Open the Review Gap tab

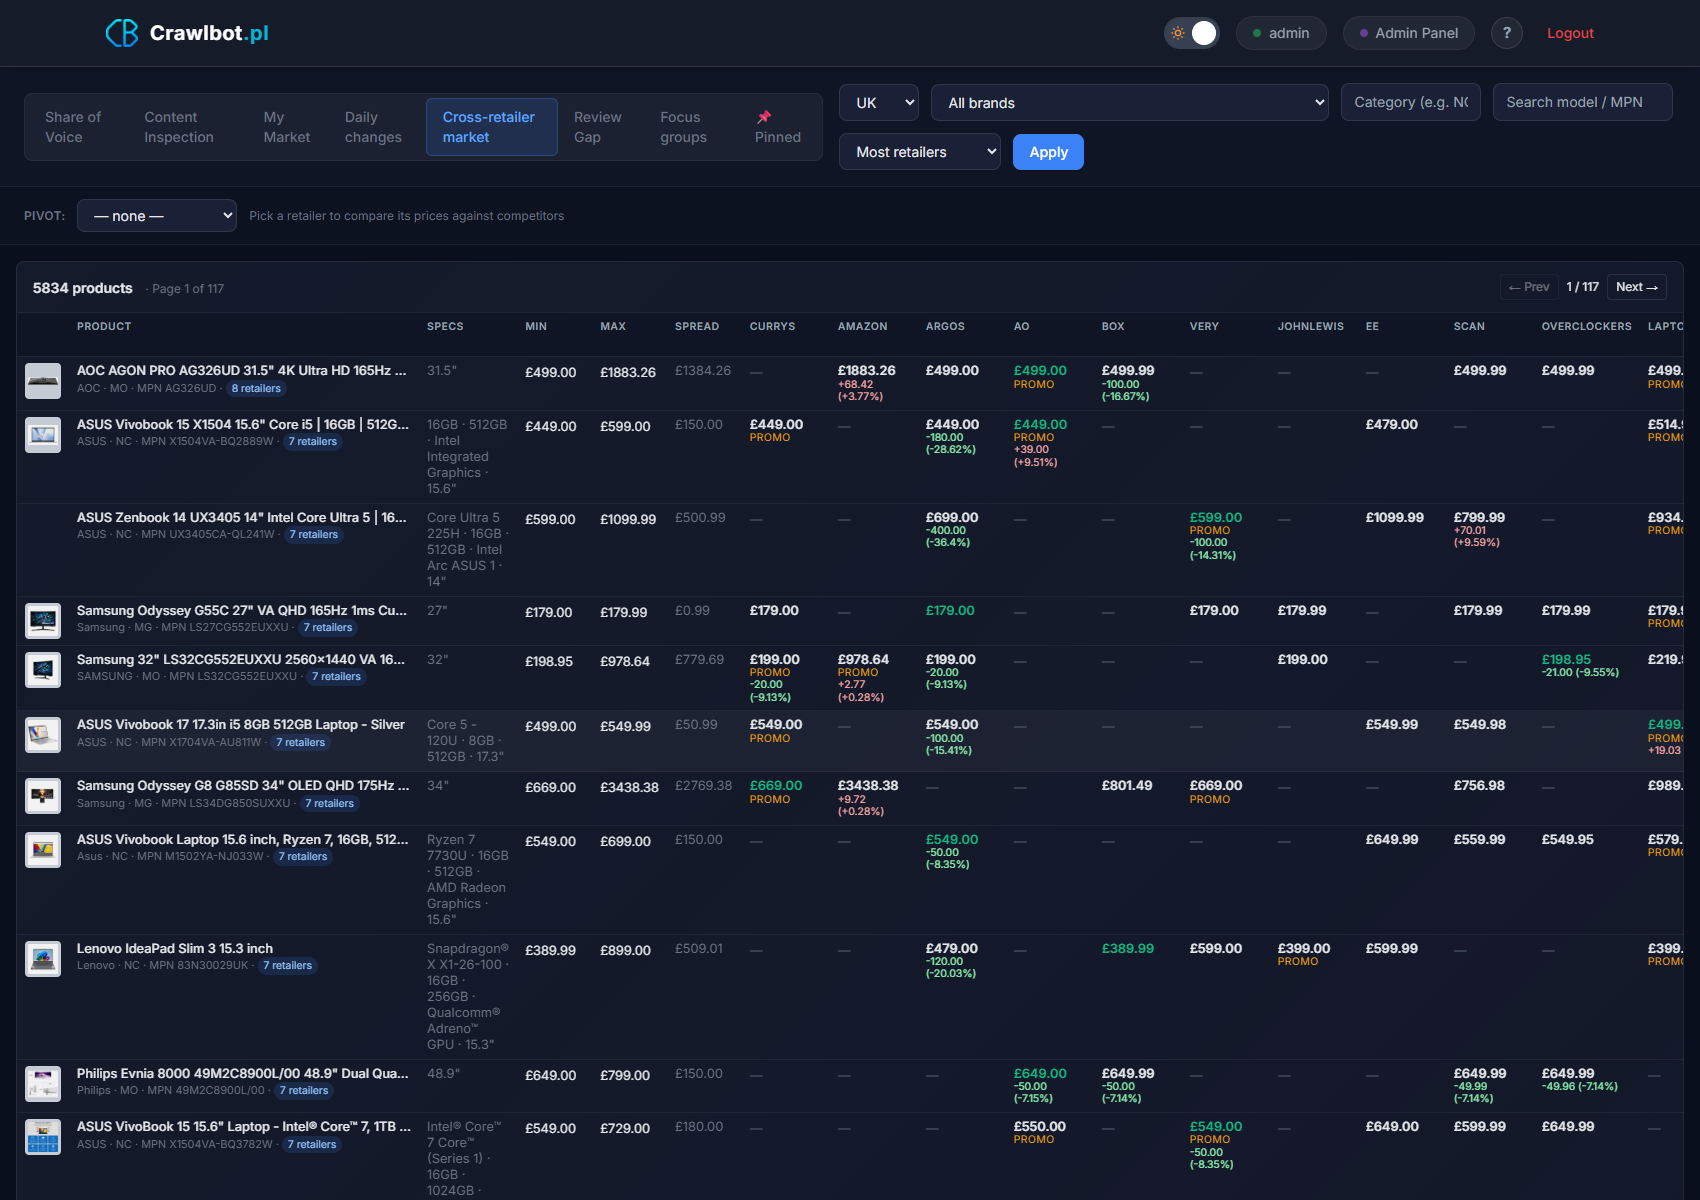(598, 127)
